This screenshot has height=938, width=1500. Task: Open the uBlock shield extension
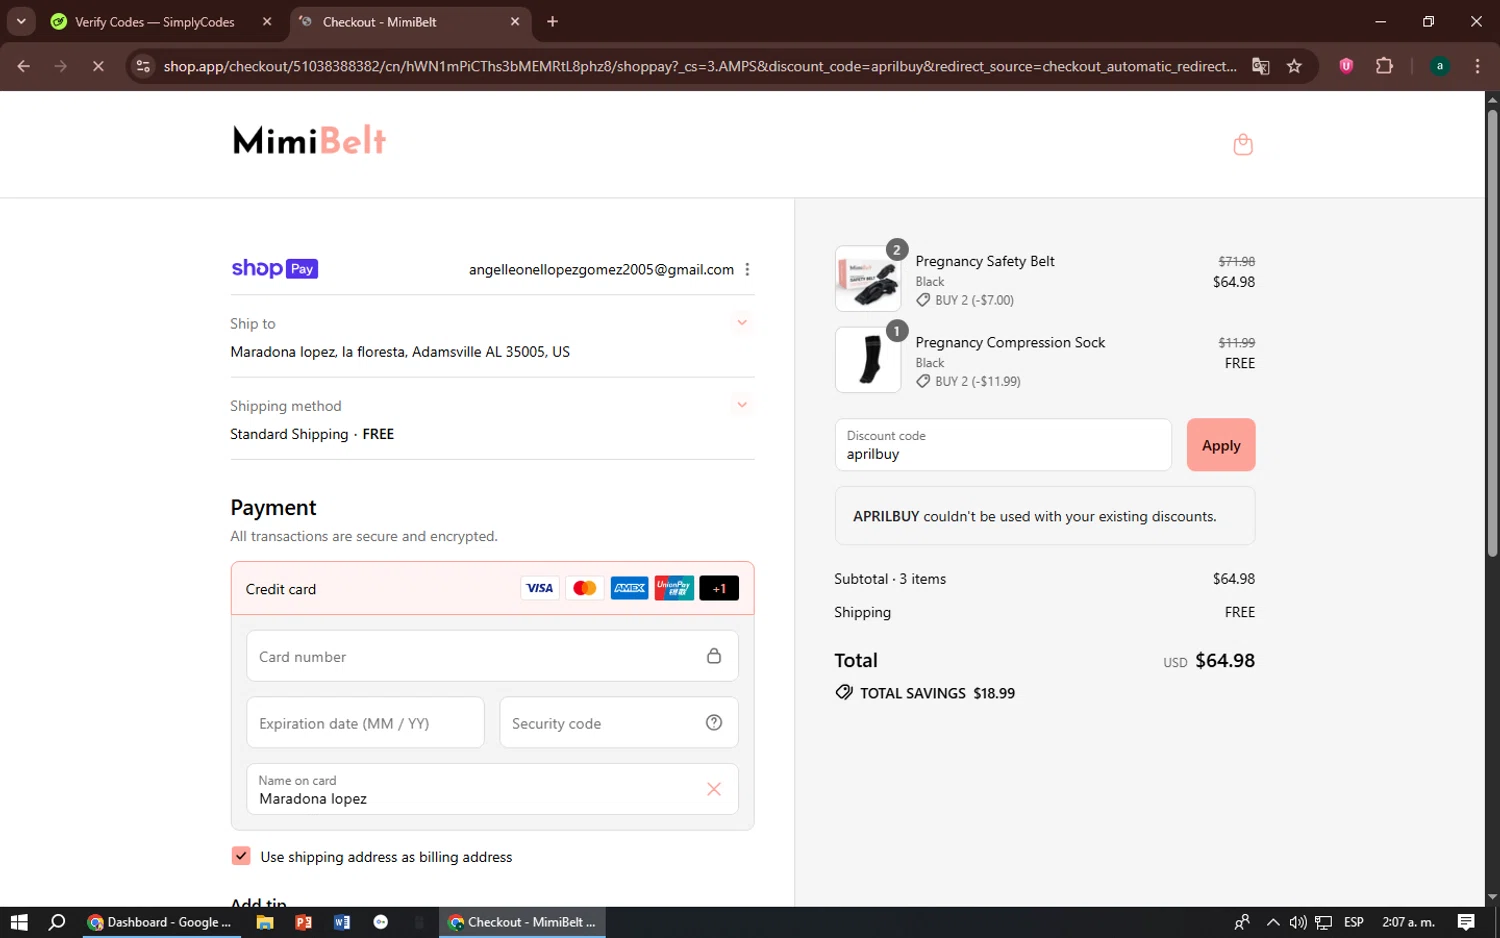1346,66
